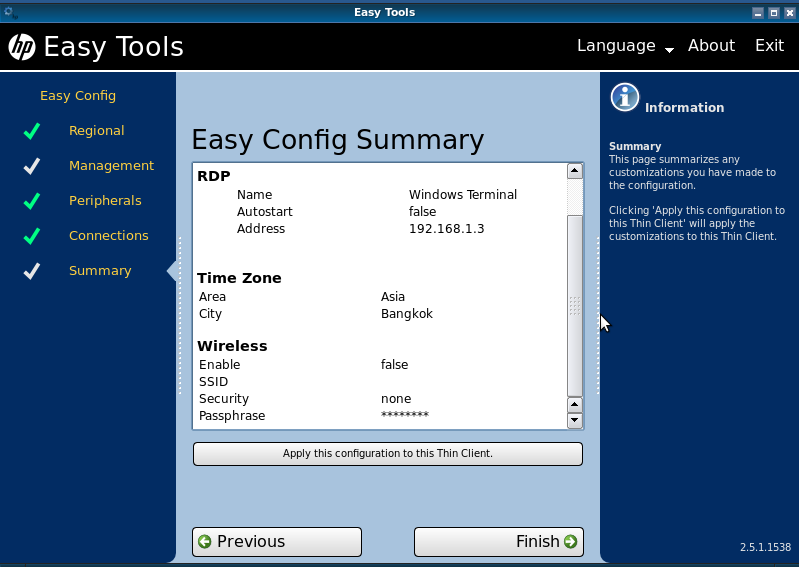Click the Easy Config heading in sidebar
This screenshot has width=799, height=567.
click(x=78, y=96)
